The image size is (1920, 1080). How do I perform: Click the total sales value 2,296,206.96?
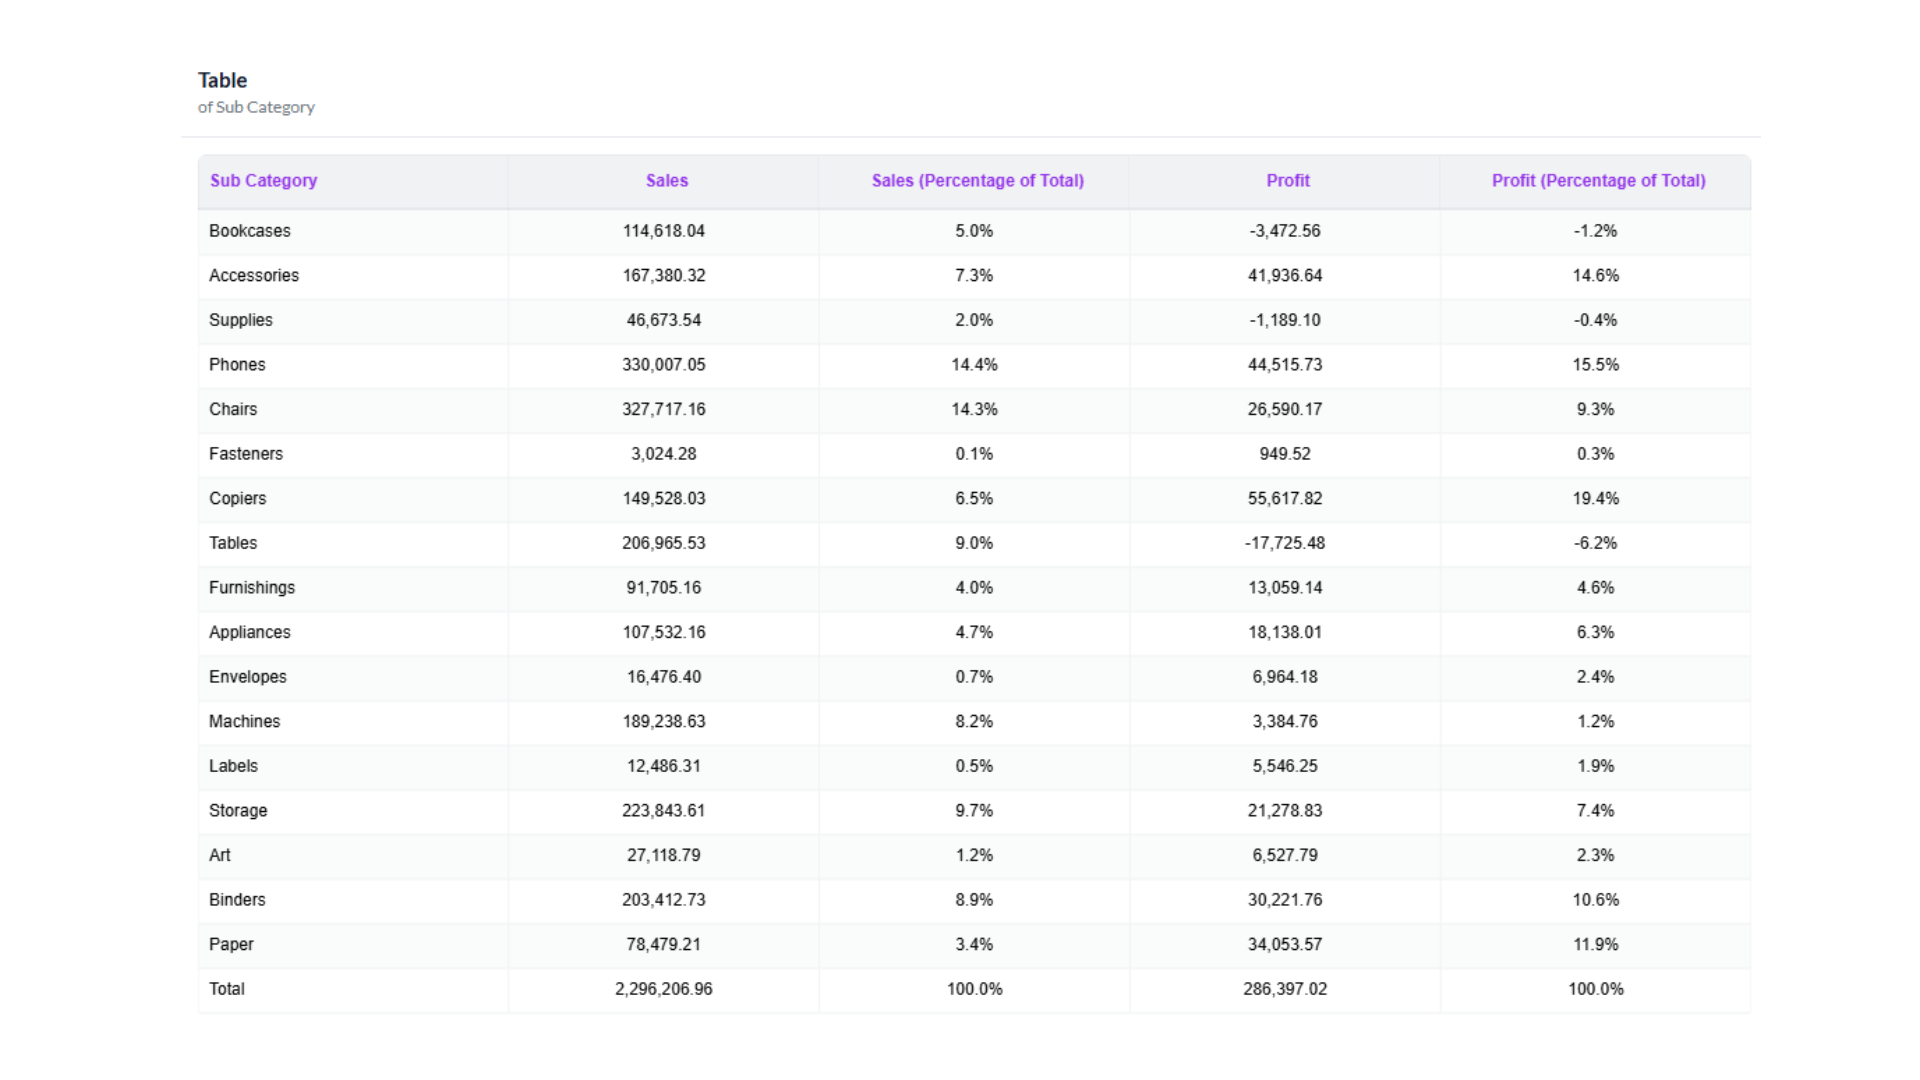click(x=664, y=989)
